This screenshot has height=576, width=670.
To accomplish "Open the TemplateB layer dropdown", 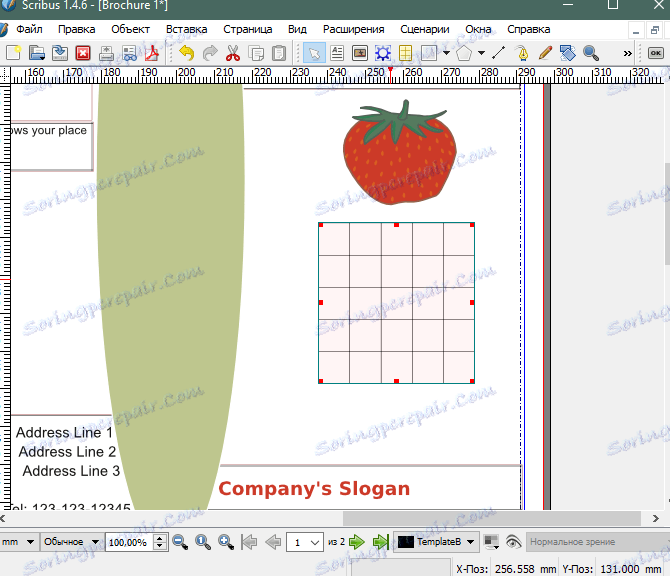I will pos(436,542).
